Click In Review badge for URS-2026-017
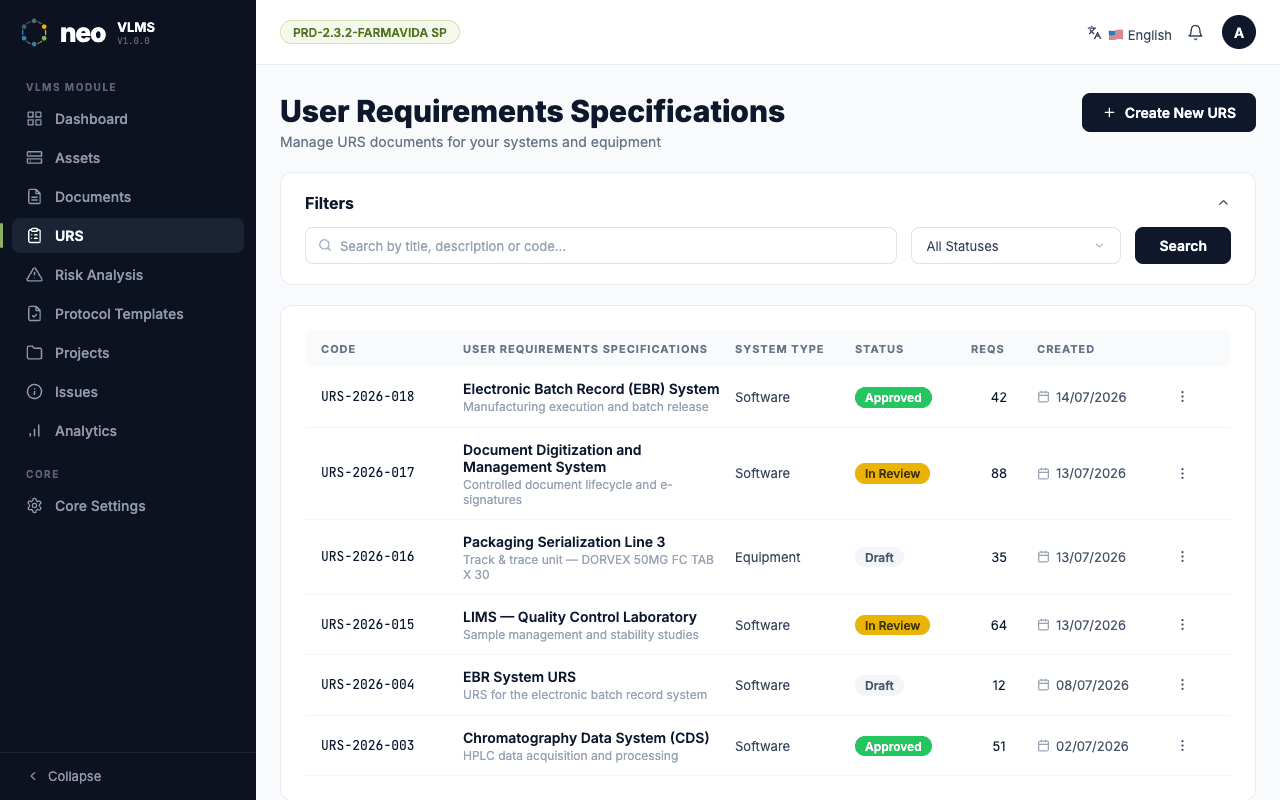Screen dimensions: 1280x800 point(892,473)
